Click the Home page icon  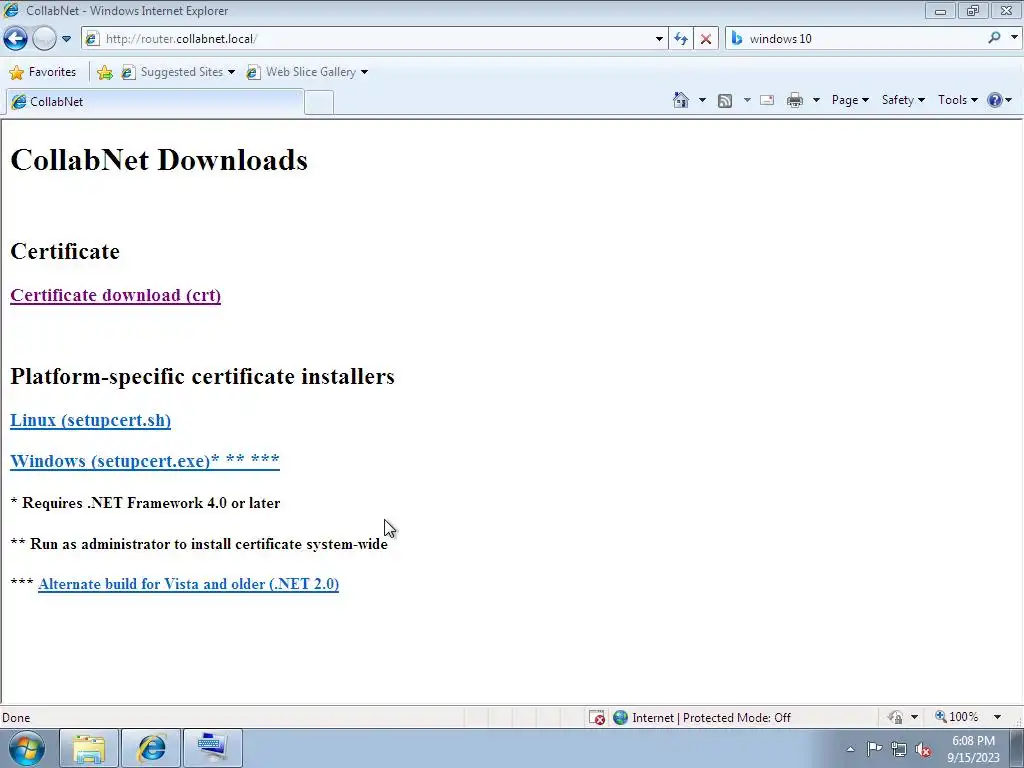pyautogui.click(x=680, y=100)
